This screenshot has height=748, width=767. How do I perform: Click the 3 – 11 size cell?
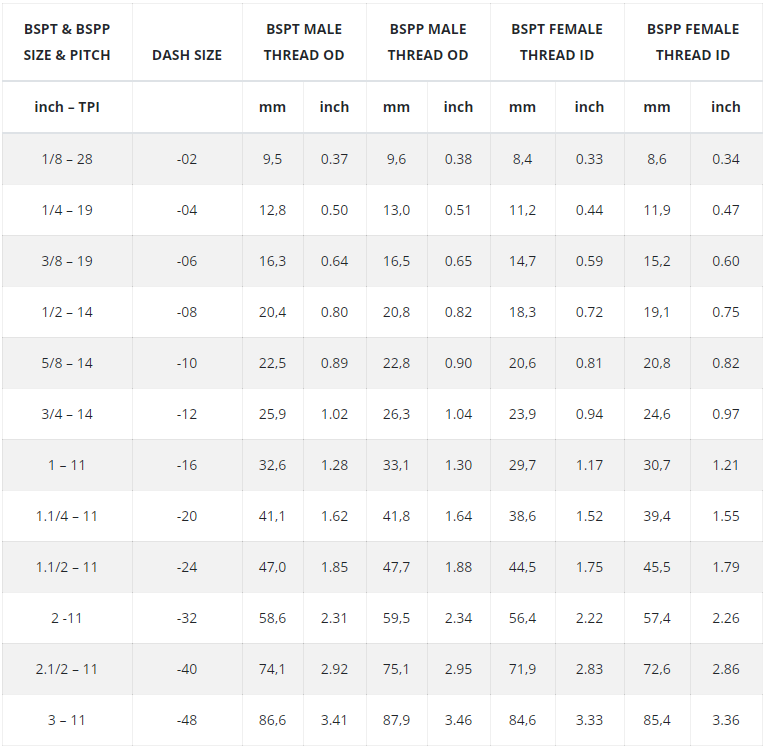click(x=67, y=720)
